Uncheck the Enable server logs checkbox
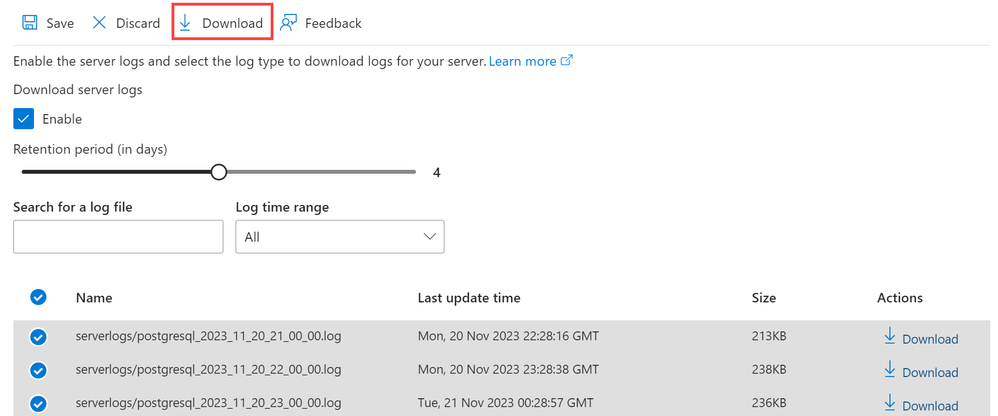This screenshot has width=998, height=416. tap(24, 118)
